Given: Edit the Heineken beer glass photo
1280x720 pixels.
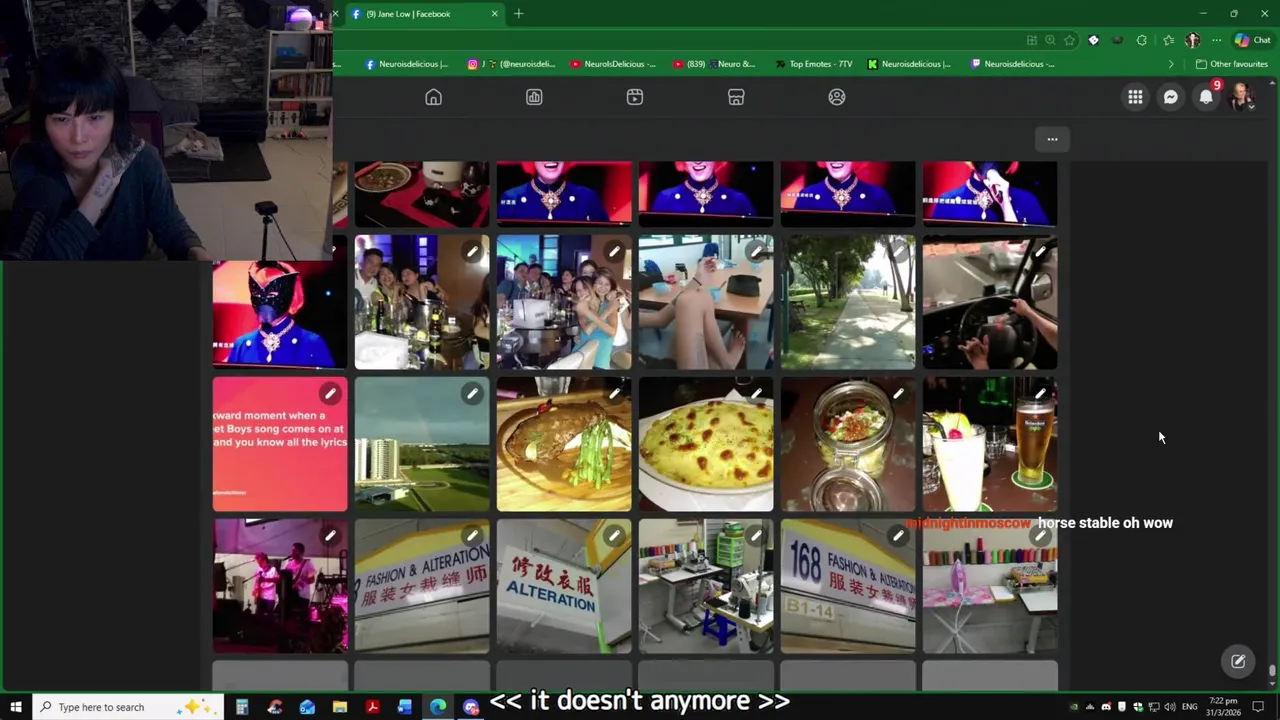Looking at the screenshot, I should tap(1041, 394).
